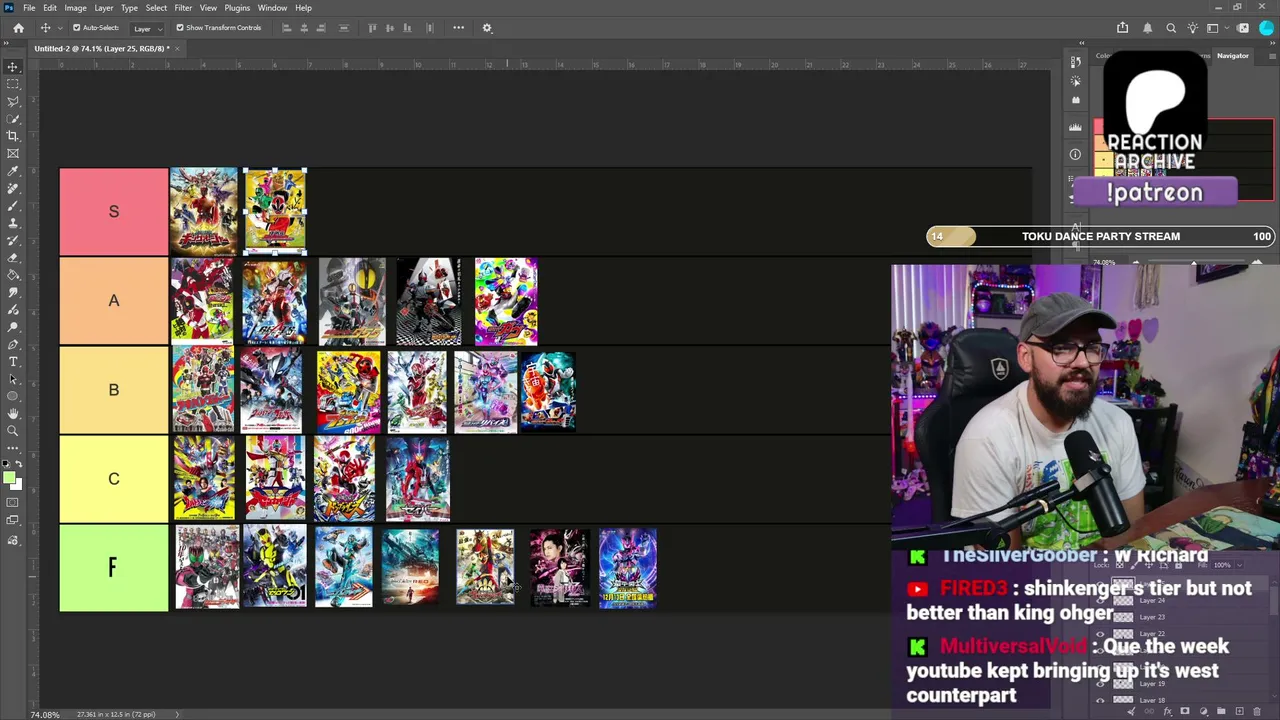The width and height of the screenshot is (1280, 720).
Task: Select the Ellipse shape tool
Action: point(13,396)
